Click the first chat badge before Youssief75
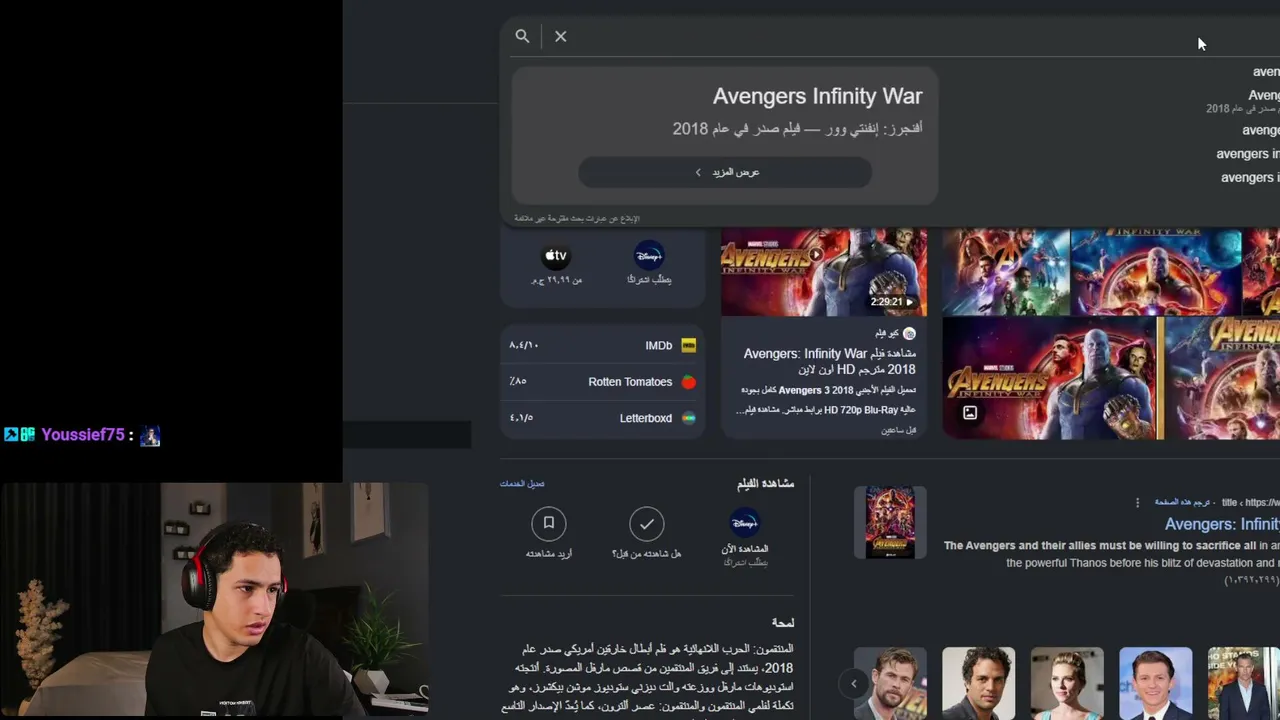 (11, 435)
